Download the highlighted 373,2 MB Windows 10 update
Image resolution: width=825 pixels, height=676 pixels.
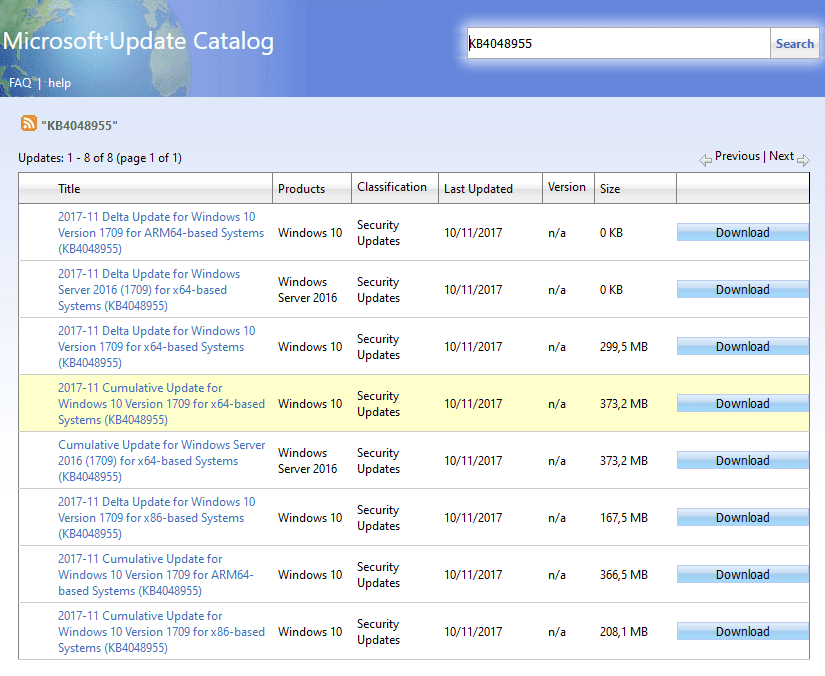[x=742, y=403]
